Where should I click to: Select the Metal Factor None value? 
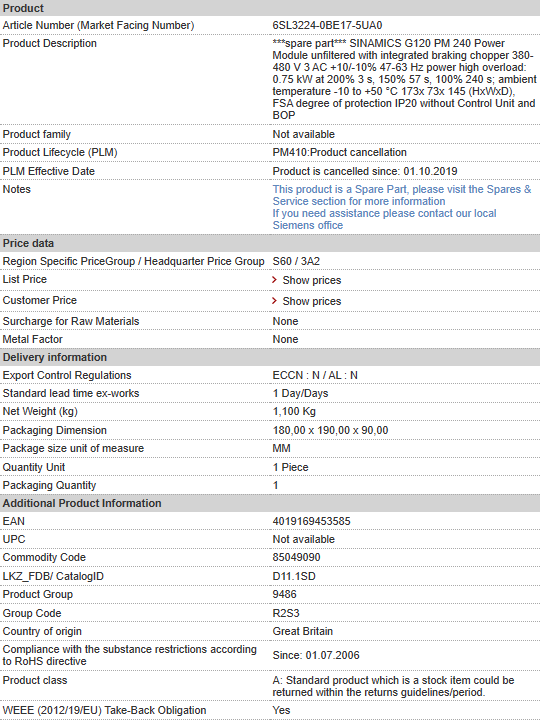(x=285, y=339)
